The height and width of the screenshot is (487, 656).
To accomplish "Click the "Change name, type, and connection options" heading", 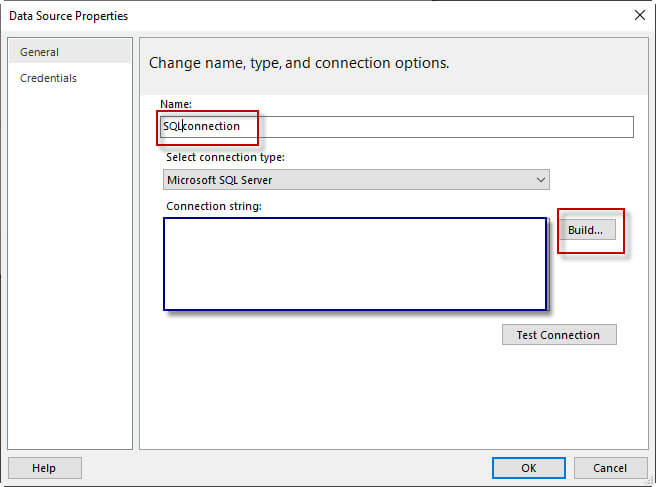I will pos(299,63).
